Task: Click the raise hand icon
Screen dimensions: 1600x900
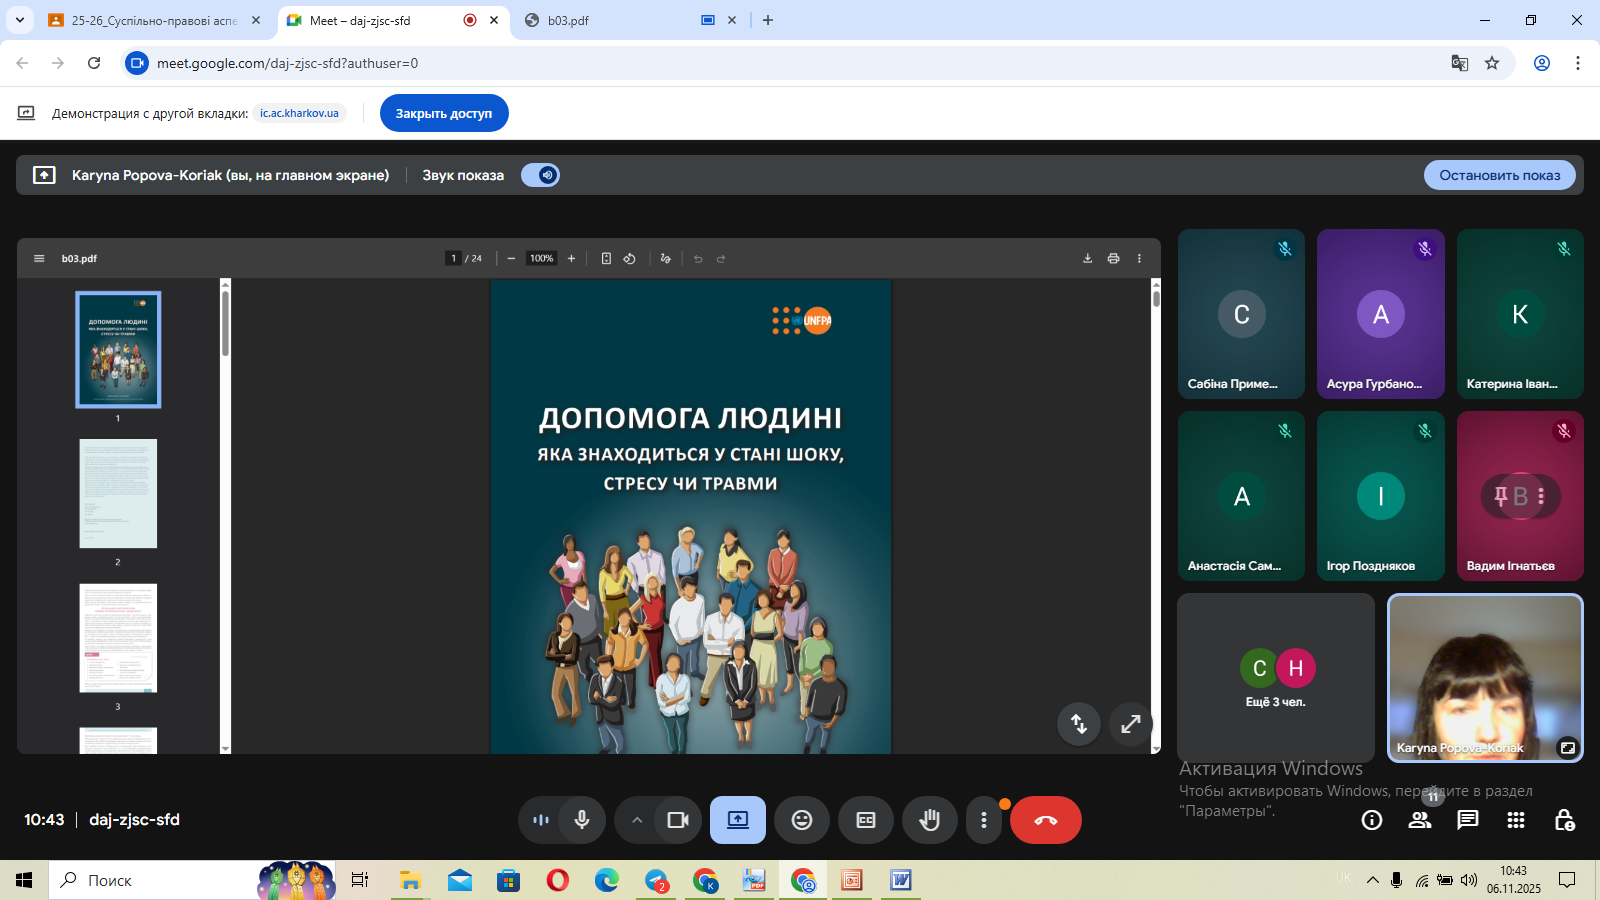Action: (x=930, y=820)
